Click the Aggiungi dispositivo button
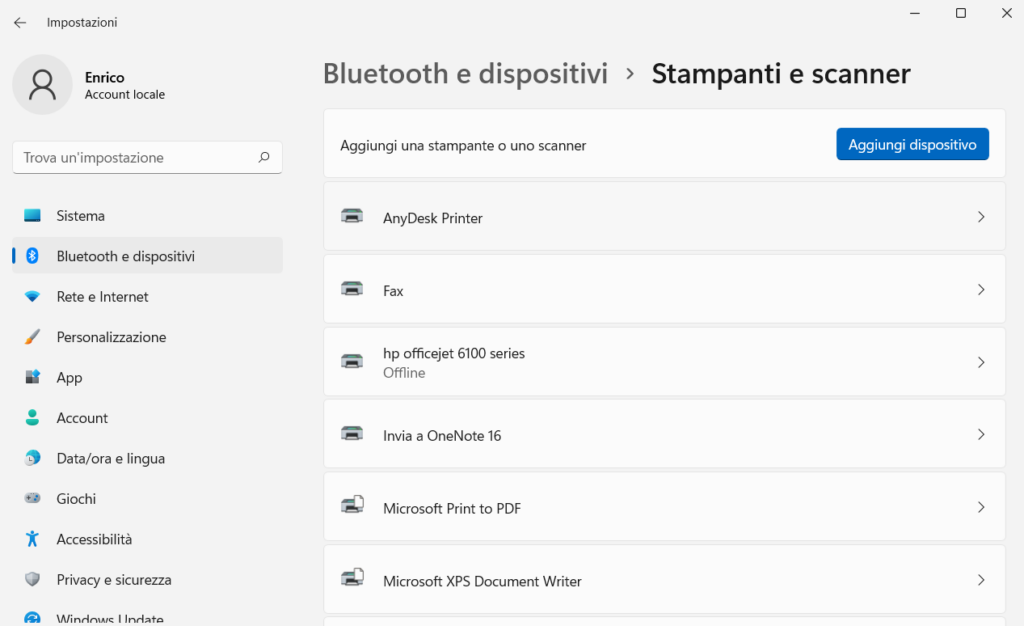The image size is (1024, 626). (x=912, y=144)
